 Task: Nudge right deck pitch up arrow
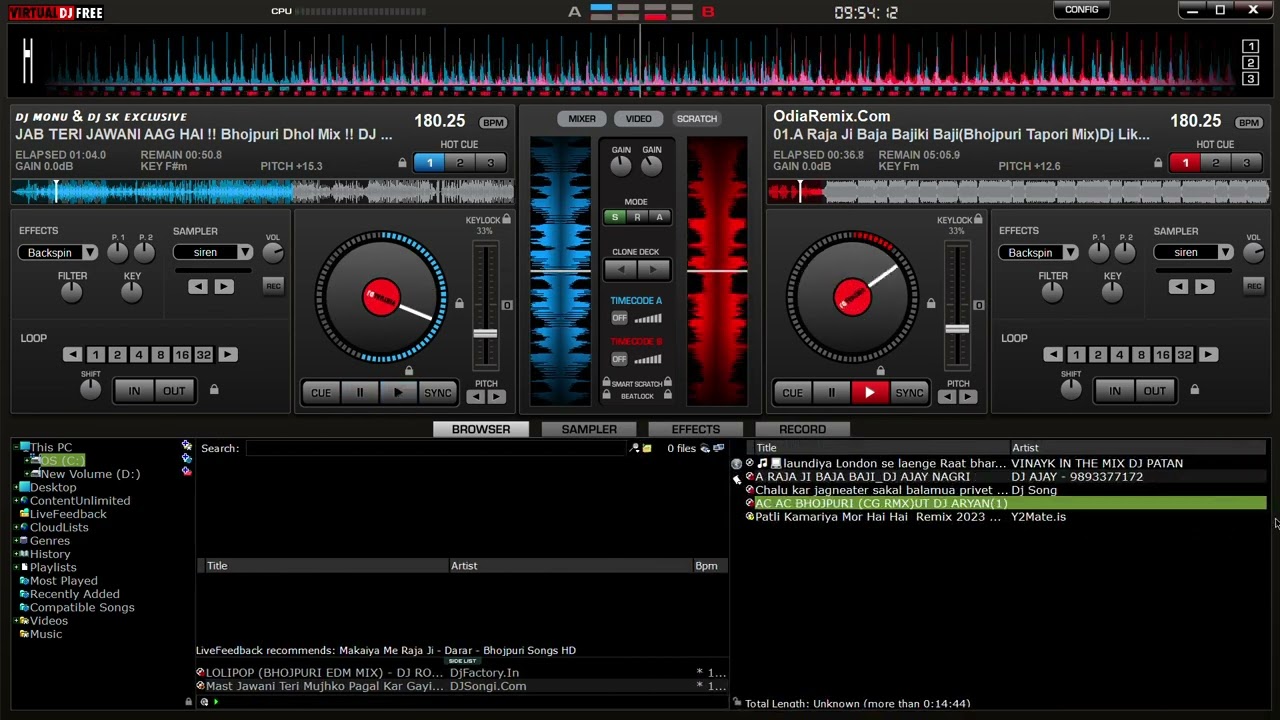tap(967, 397)
